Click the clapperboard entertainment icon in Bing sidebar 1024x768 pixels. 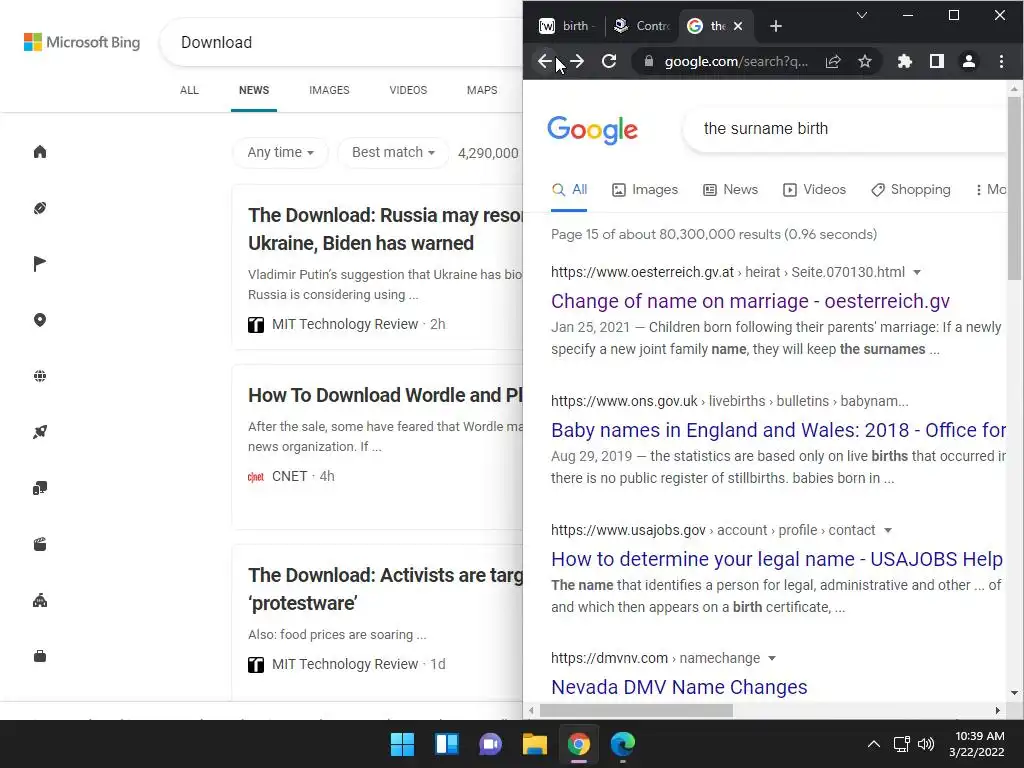coord(40,544)
